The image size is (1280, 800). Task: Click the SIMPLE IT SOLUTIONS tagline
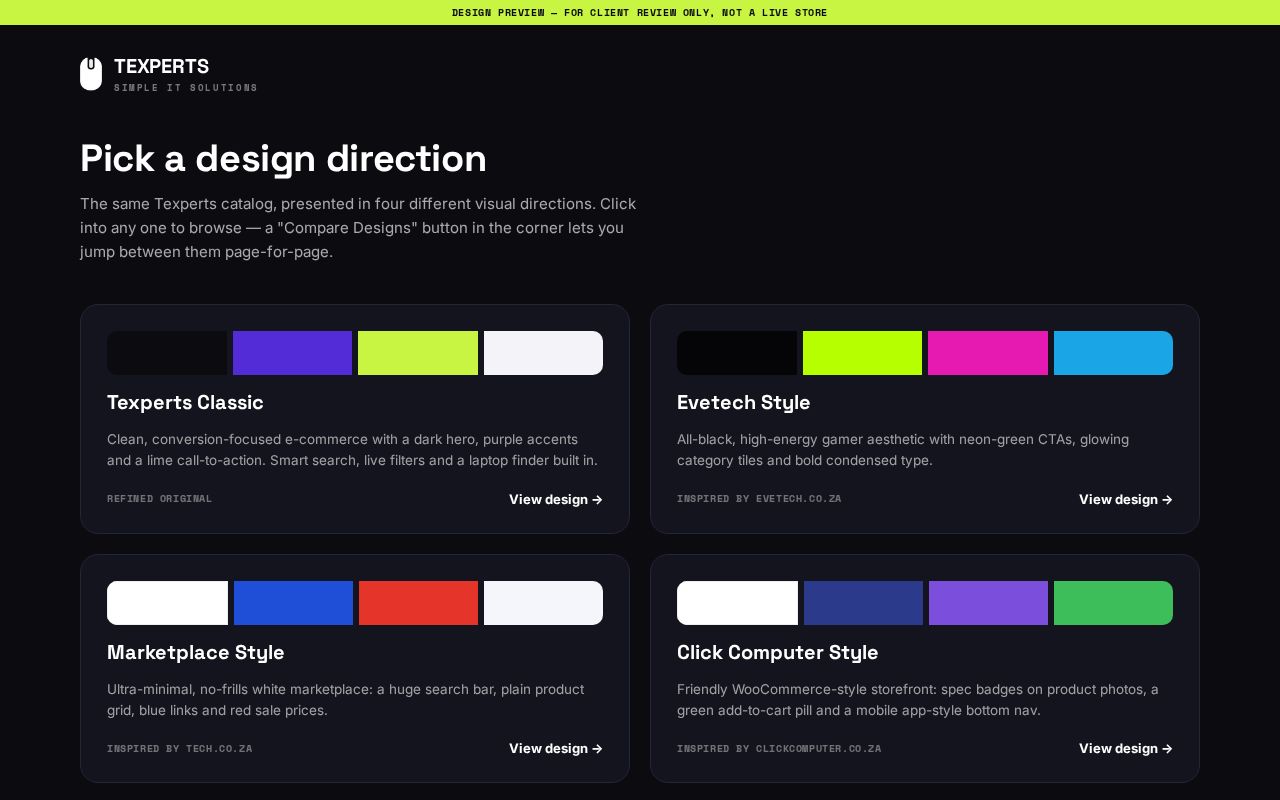[186, 88]
